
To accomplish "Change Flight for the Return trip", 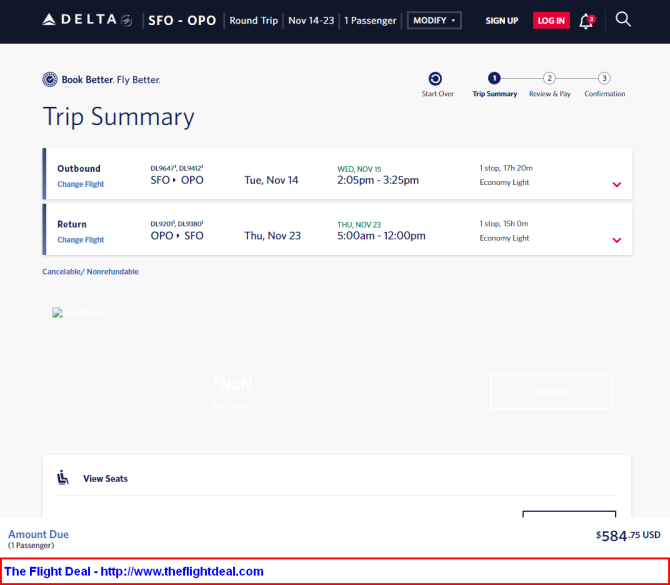I will pos(80,240).
